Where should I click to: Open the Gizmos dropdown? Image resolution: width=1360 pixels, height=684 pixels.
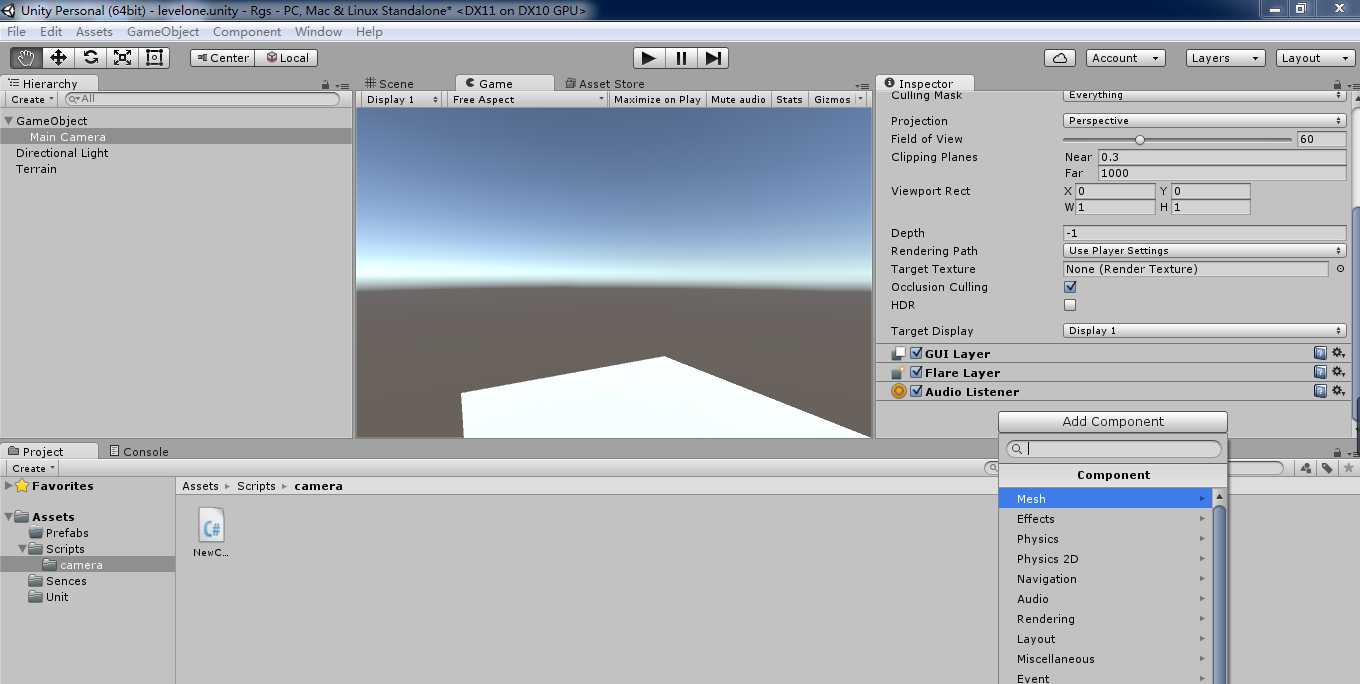[839, 99]
